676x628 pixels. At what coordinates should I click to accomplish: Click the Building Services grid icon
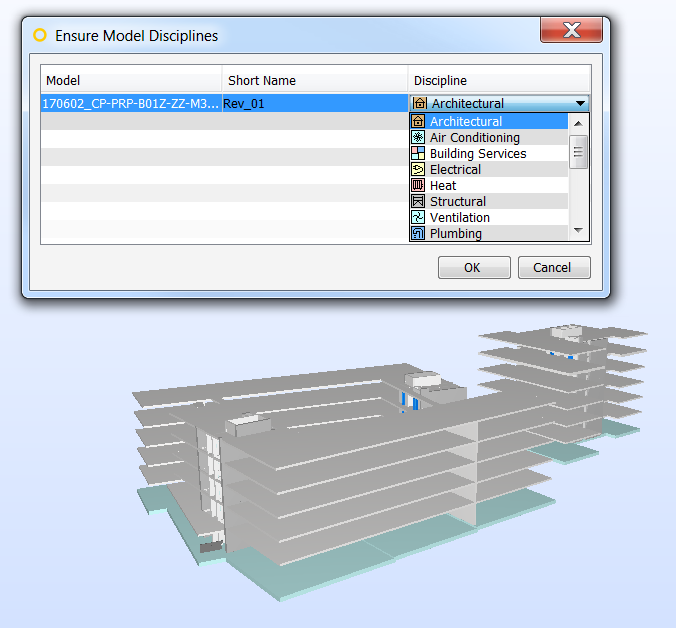[418, 153]
